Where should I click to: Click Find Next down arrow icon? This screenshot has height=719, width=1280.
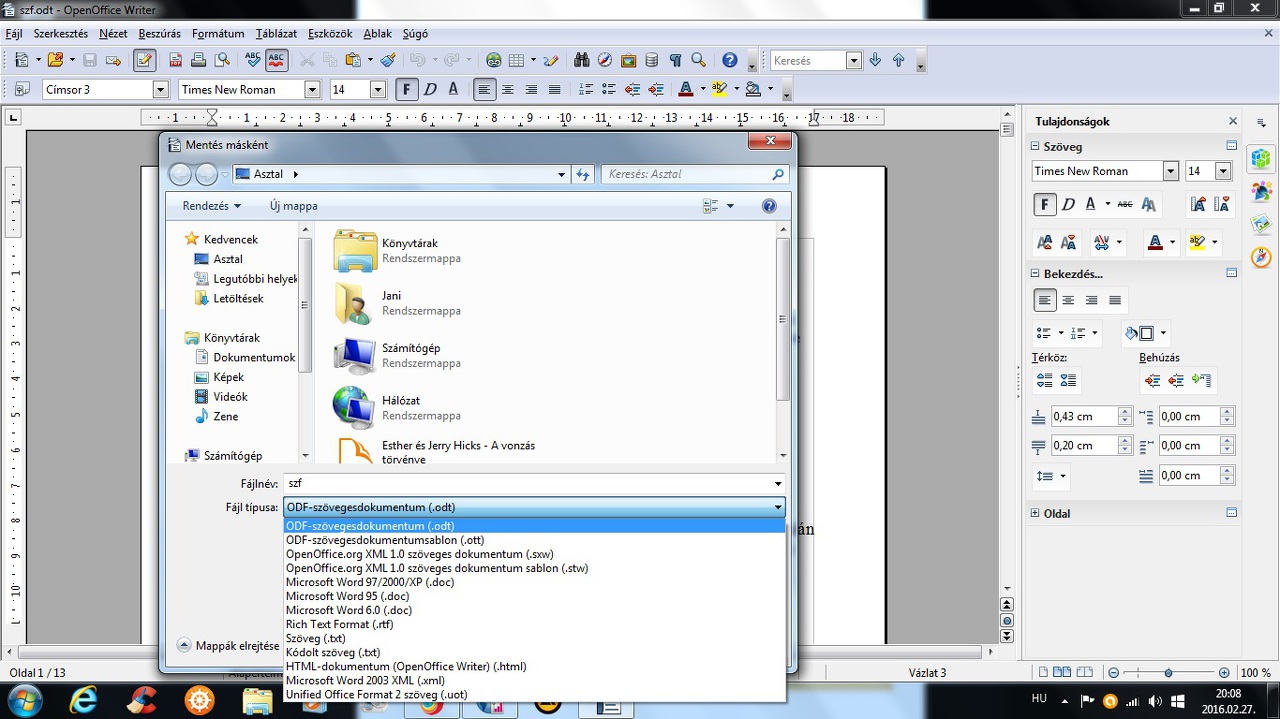click(x=876, y=60)
